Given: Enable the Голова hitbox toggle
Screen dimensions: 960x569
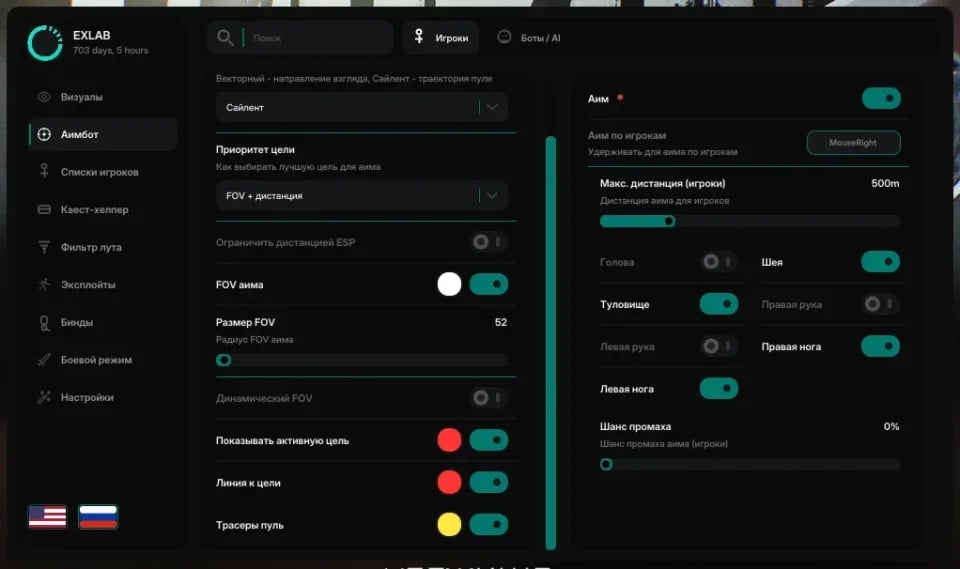Looking at the screenshot, I should [x=719, y=262].
